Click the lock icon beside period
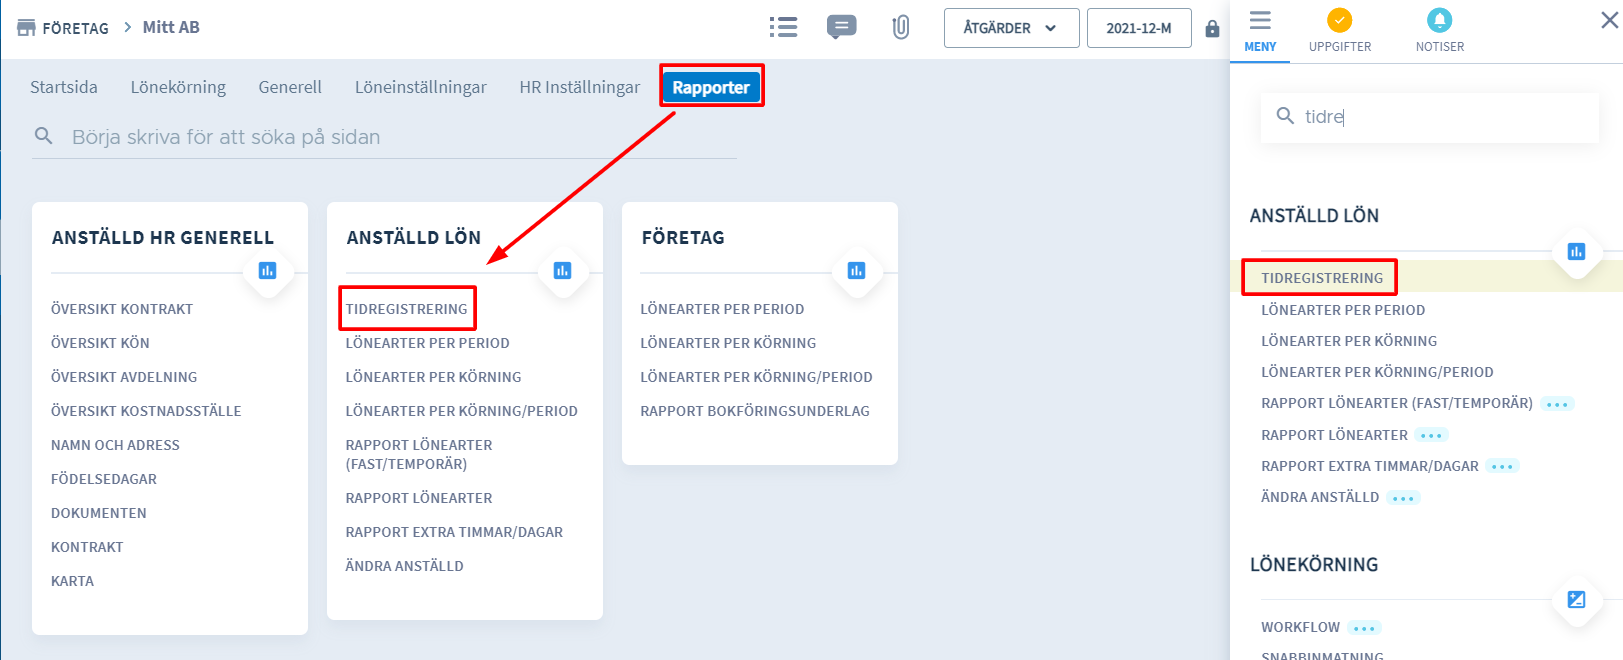 pos(1212,28)
